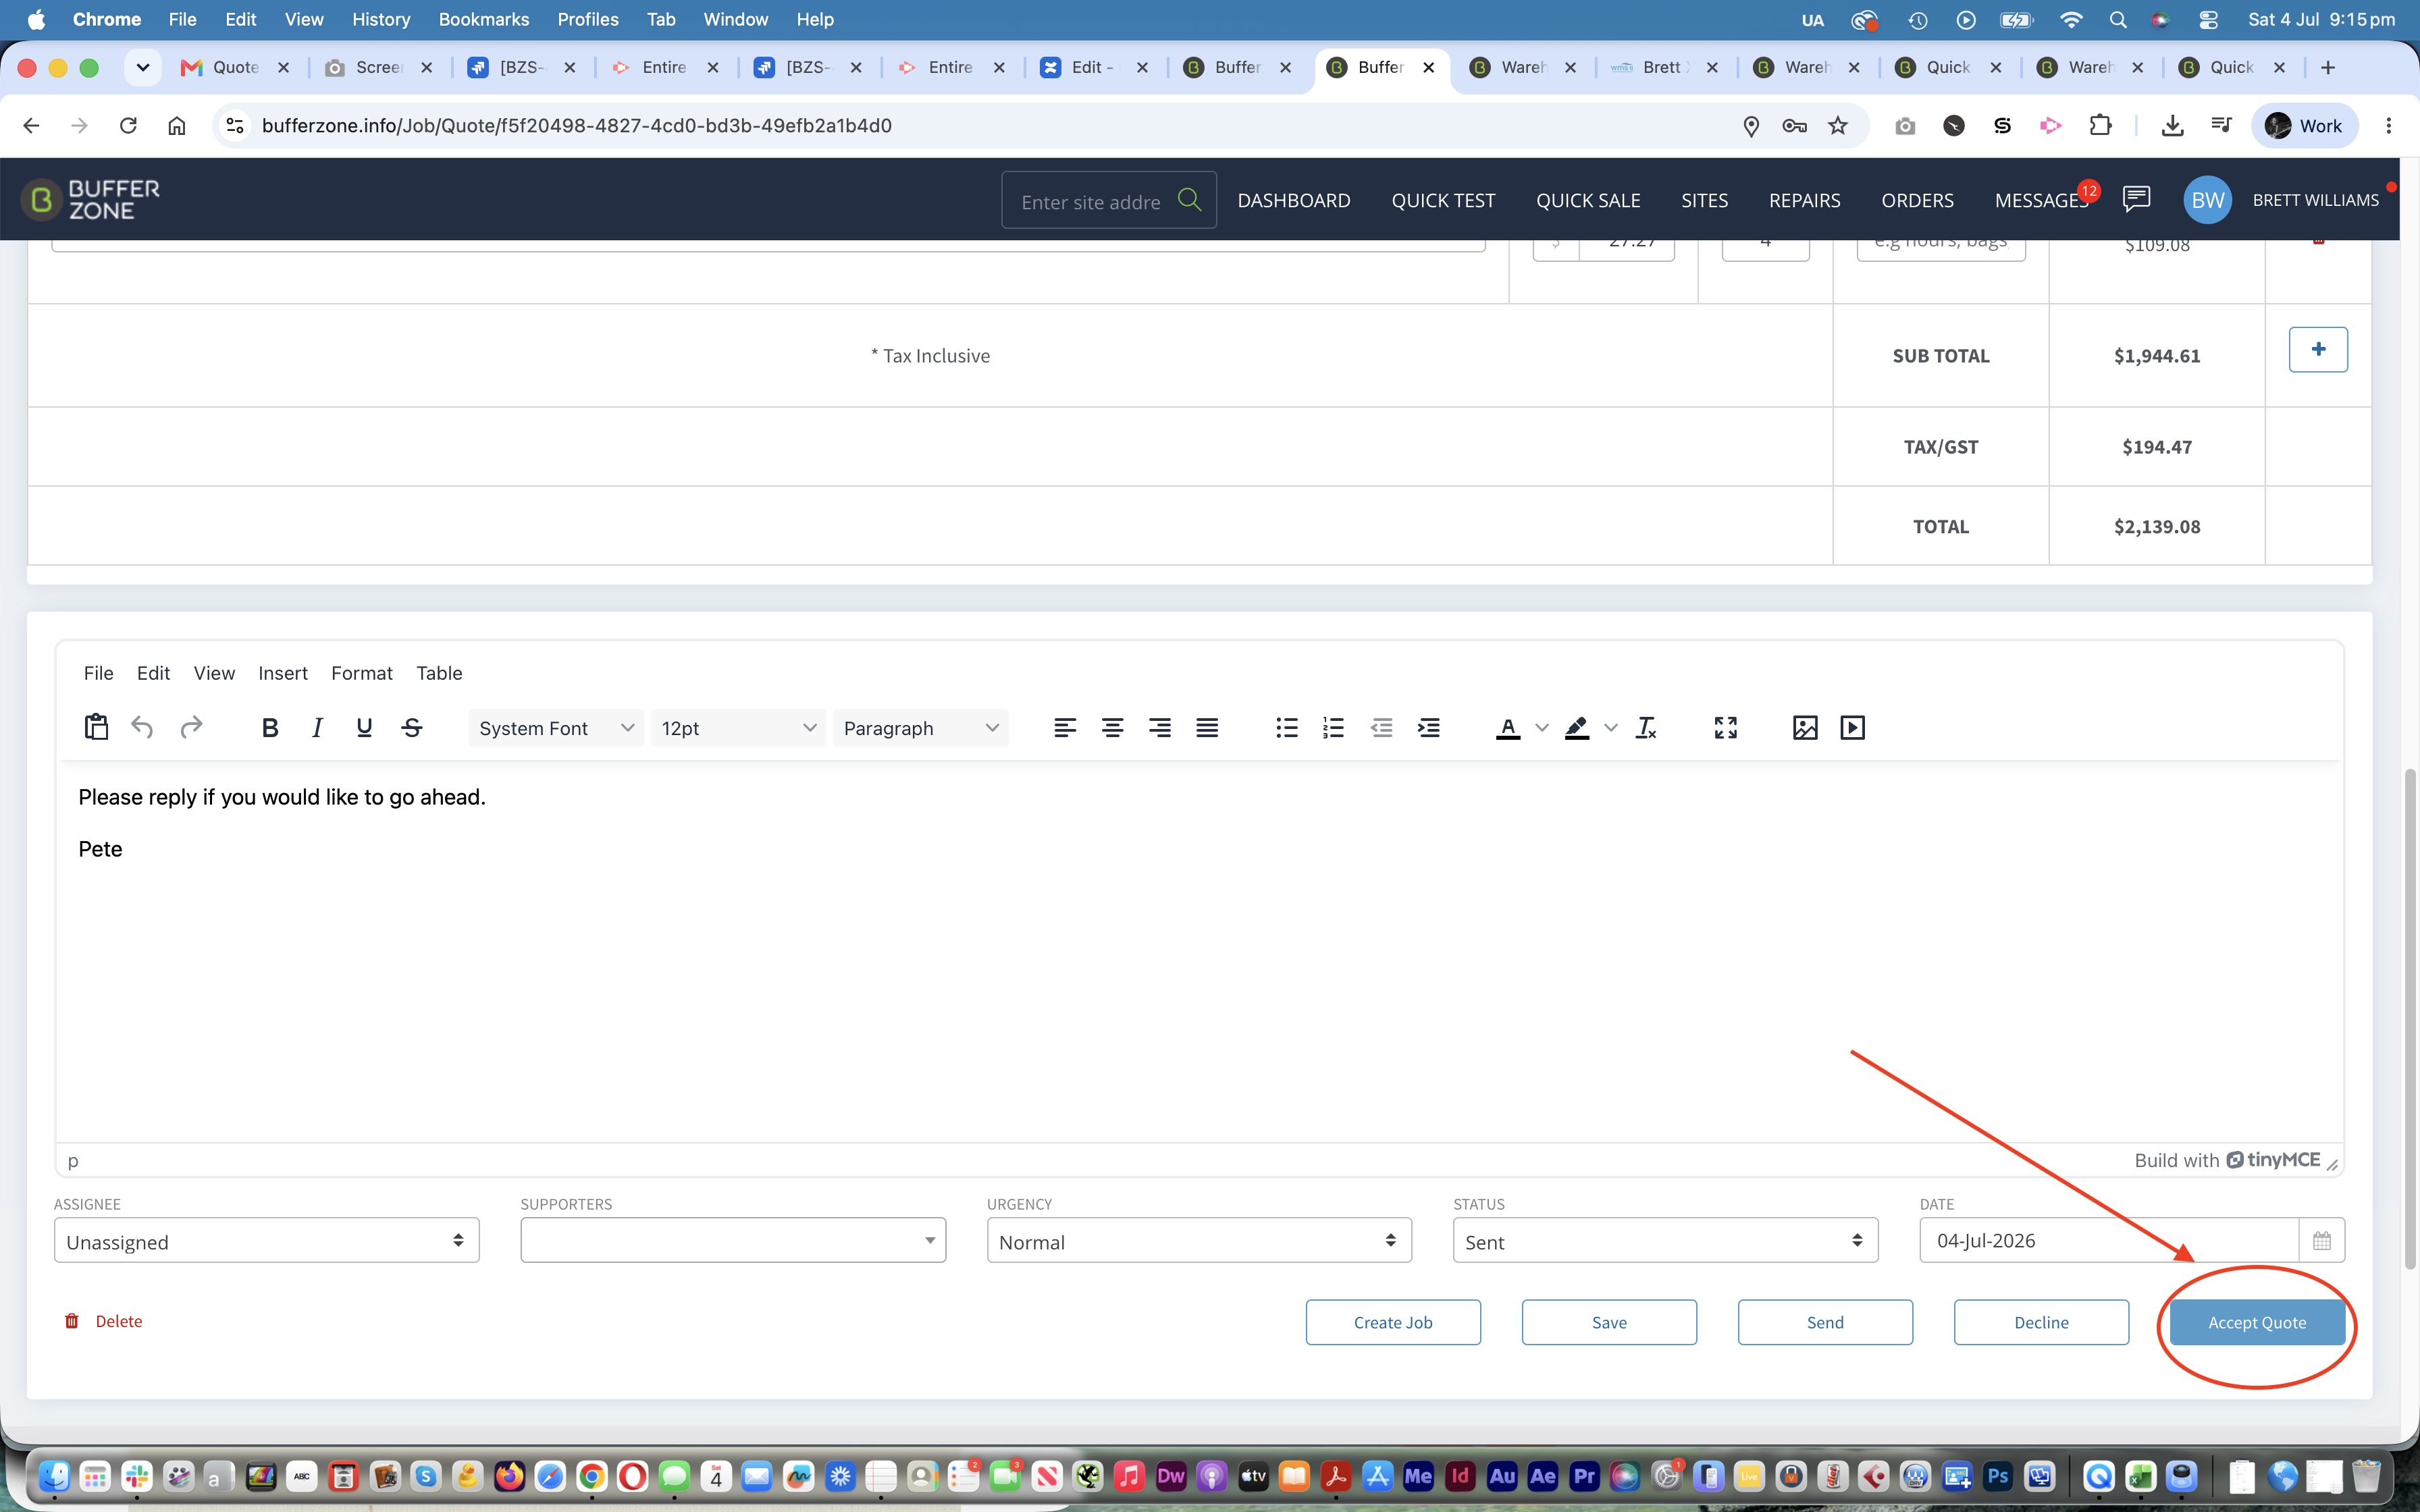Viewport: 2420px width, 1512px height.
Task: Click the date field calendar icon
Action: click(2321, 1241)
